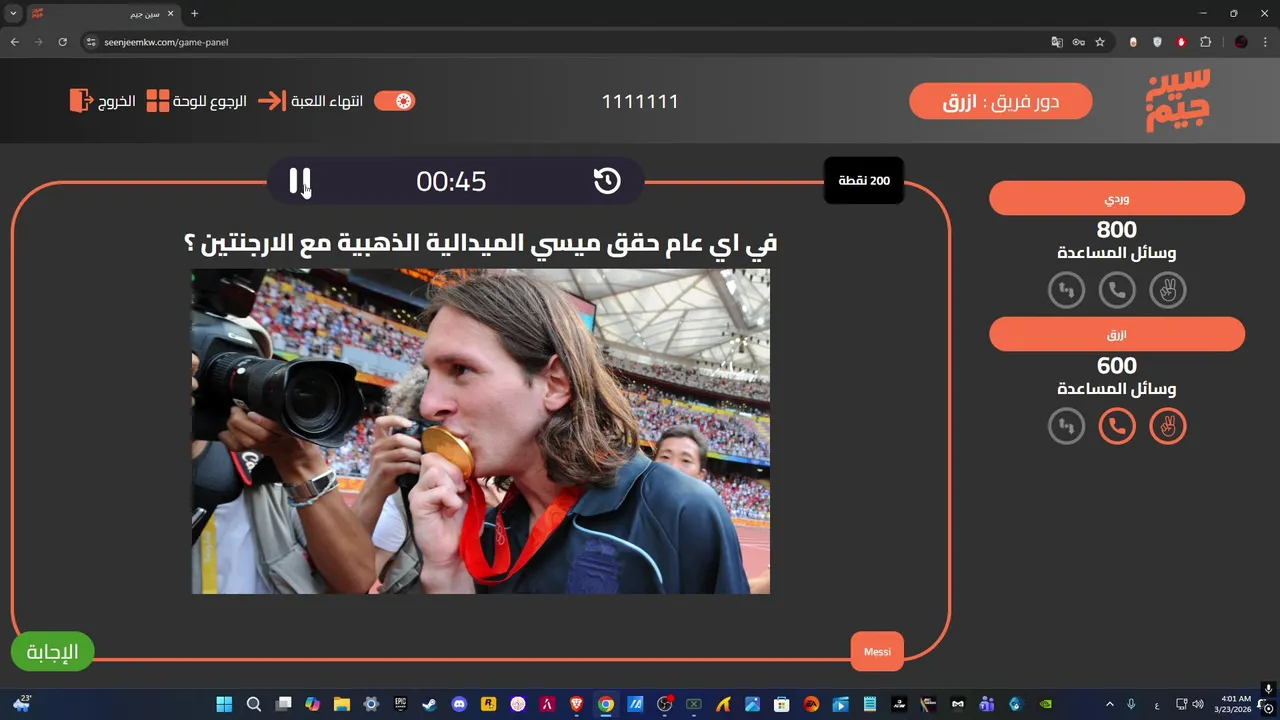1280x720 pixels.
Task: Go back in the browser
Action: point(14,42)
